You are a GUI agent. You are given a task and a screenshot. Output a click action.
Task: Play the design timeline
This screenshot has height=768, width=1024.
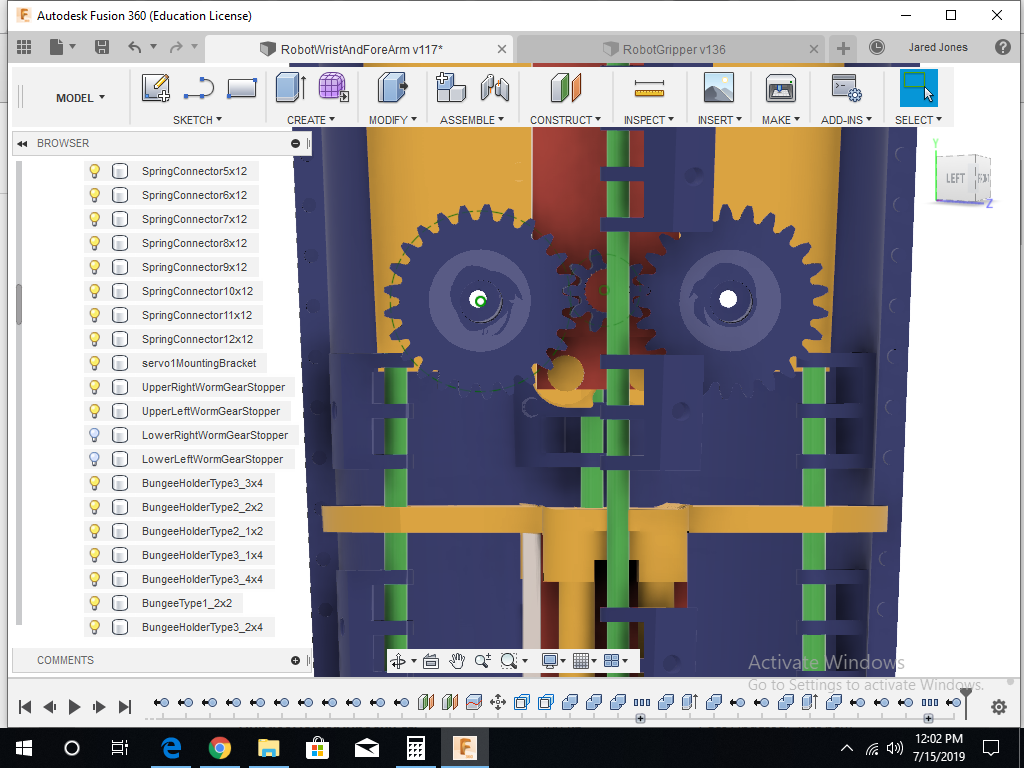coord(74,707)
